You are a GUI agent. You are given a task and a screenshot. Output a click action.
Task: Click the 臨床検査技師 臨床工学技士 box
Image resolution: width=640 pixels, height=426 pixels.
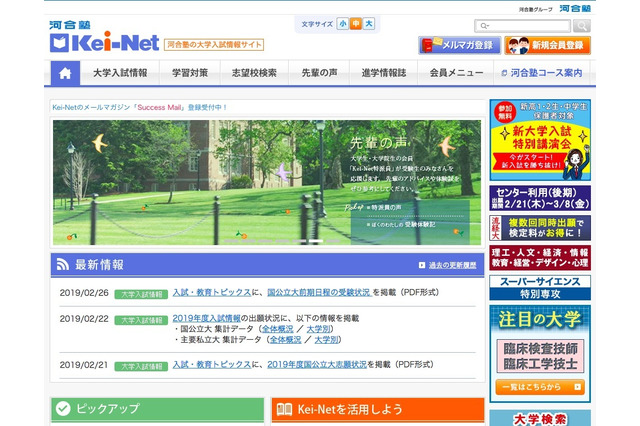coord(540,356)
